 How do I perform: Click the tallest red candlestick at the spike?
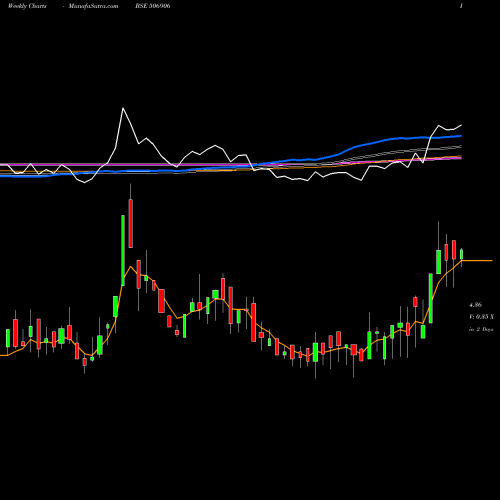131,223
